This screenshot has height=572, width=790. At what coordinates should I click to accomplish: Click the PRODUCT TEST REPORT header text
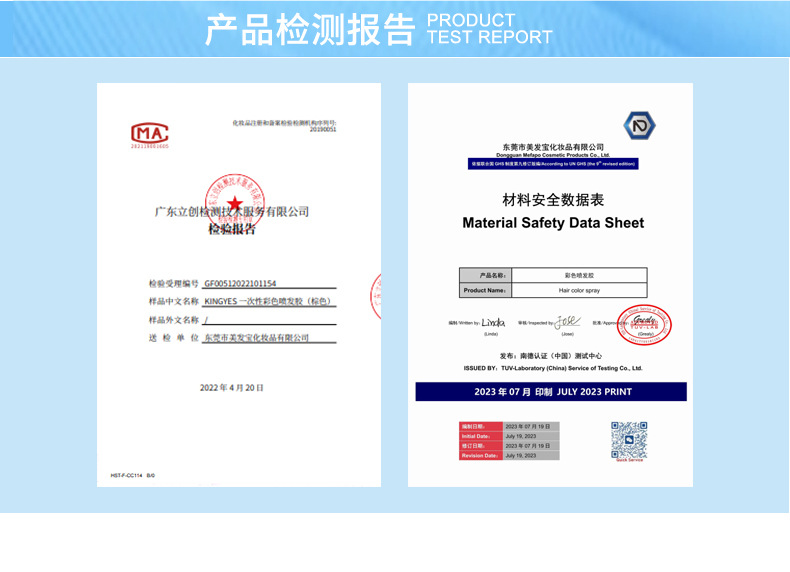click(489, 29)
